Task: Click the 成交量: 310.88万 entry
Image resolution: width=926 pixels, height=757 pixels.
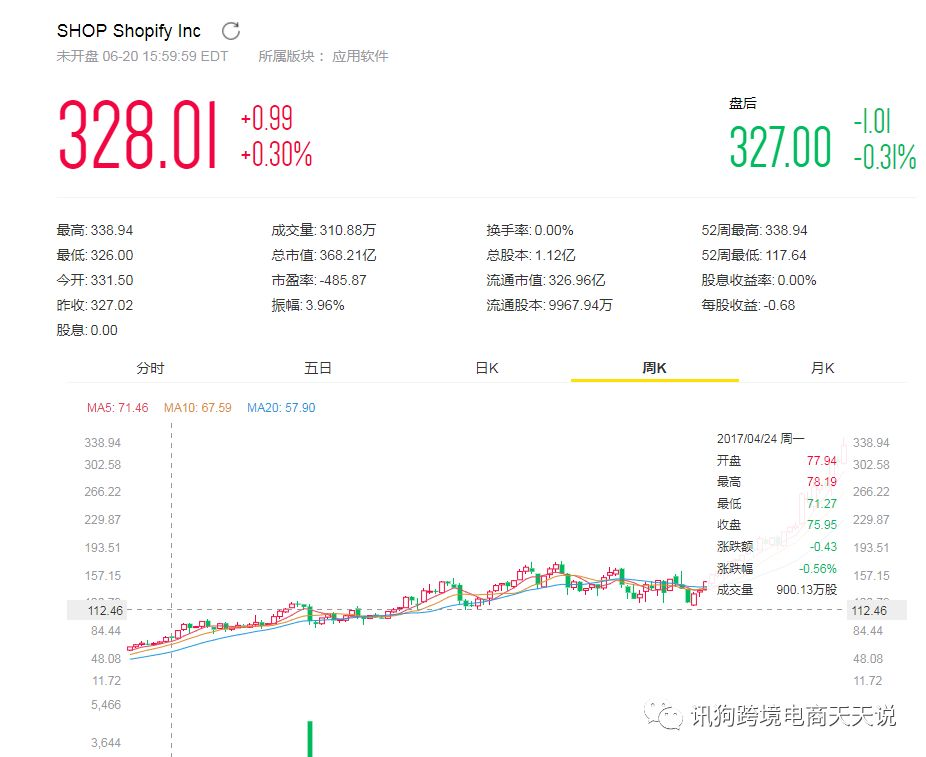Action: pyautogui.click(x=324, y=230)
